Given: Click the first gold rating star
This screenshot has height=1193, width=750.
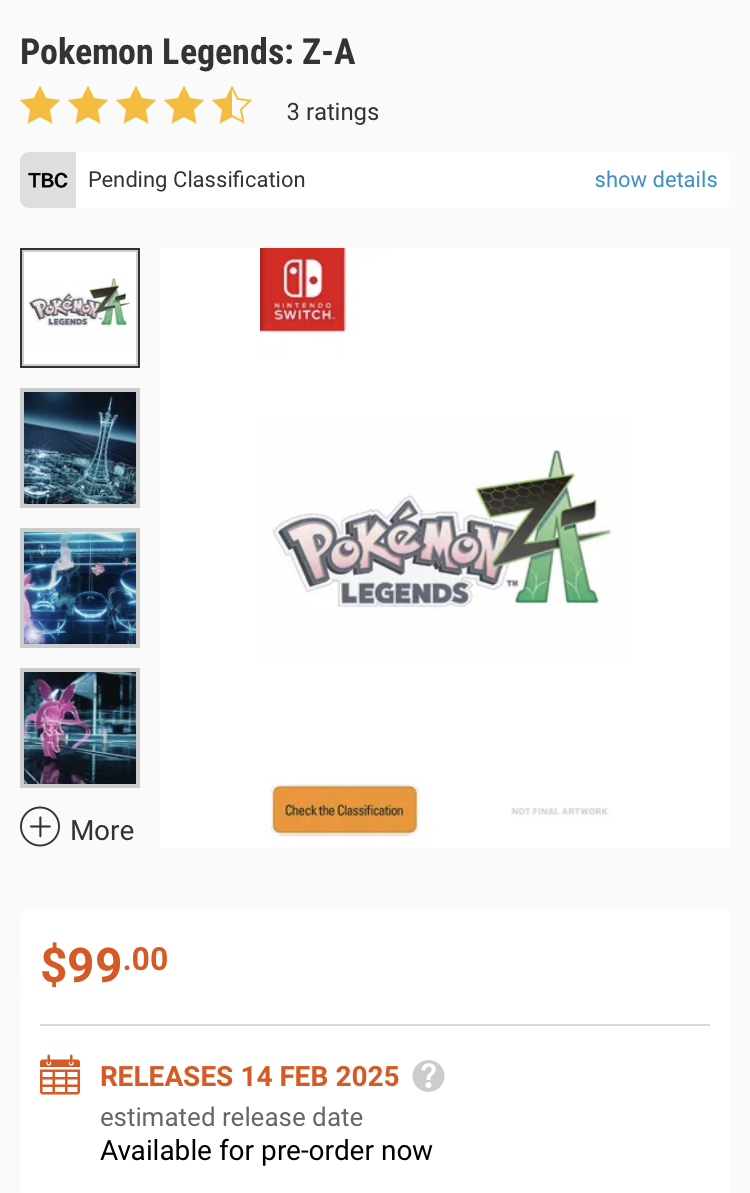Looking at the screenshot, I should pyautogui.click(x=40, y=105).
